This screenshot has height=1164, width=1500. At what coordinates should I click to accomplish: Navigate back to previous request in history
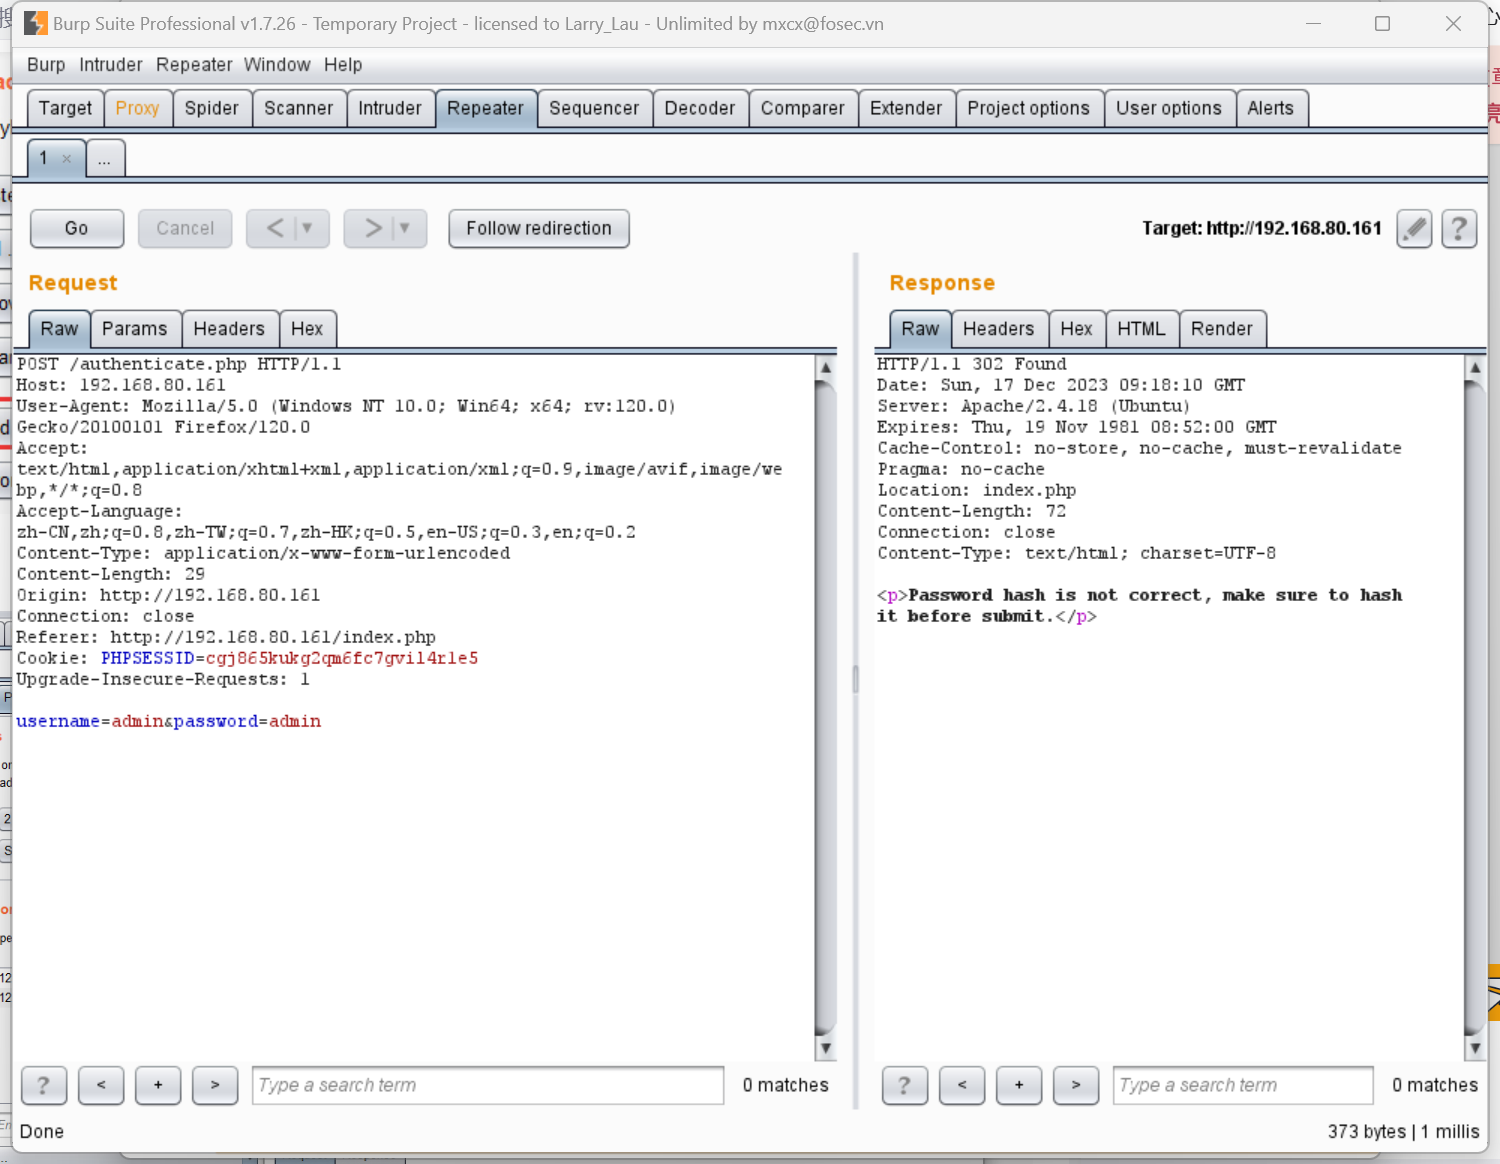[275, 228]
